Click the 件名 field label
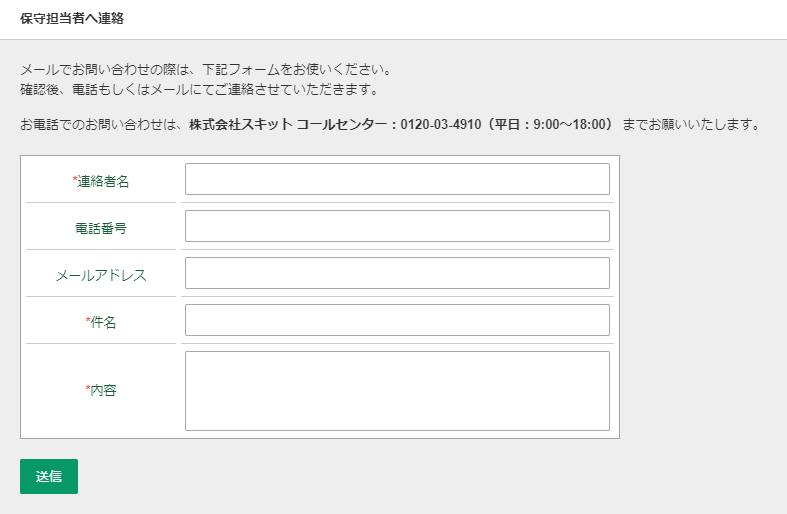 tap(104, 322)
